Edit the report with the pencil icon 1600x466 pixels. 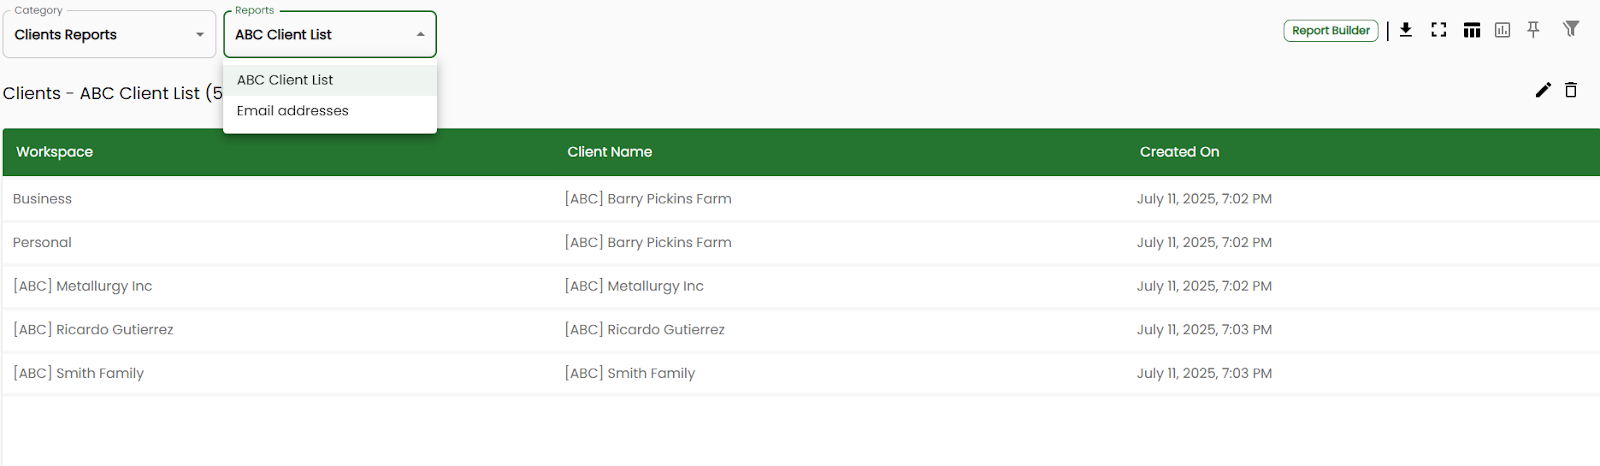coord(1543,90)
